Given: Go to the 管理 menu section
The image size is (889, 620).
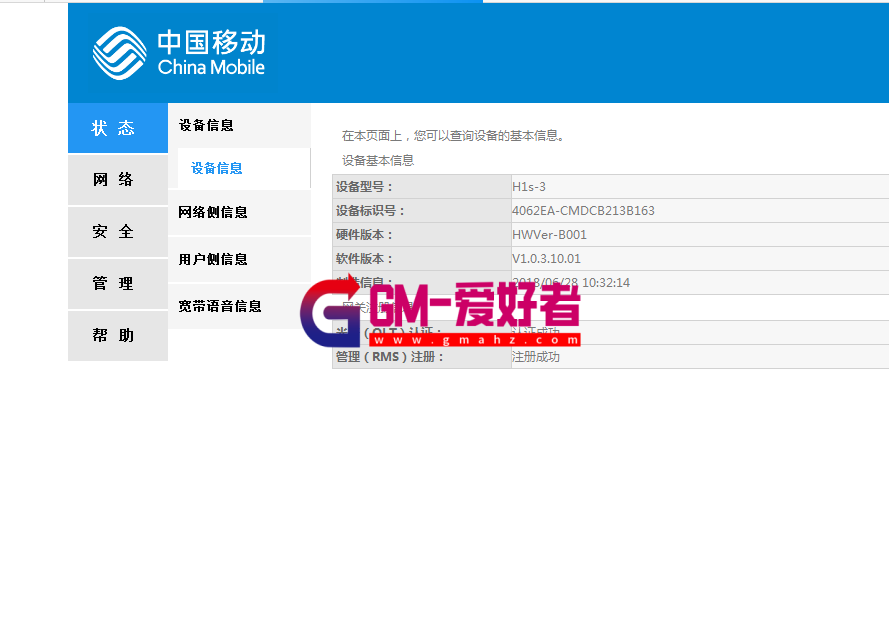Looking at the screenshot, I should (114, 284).
